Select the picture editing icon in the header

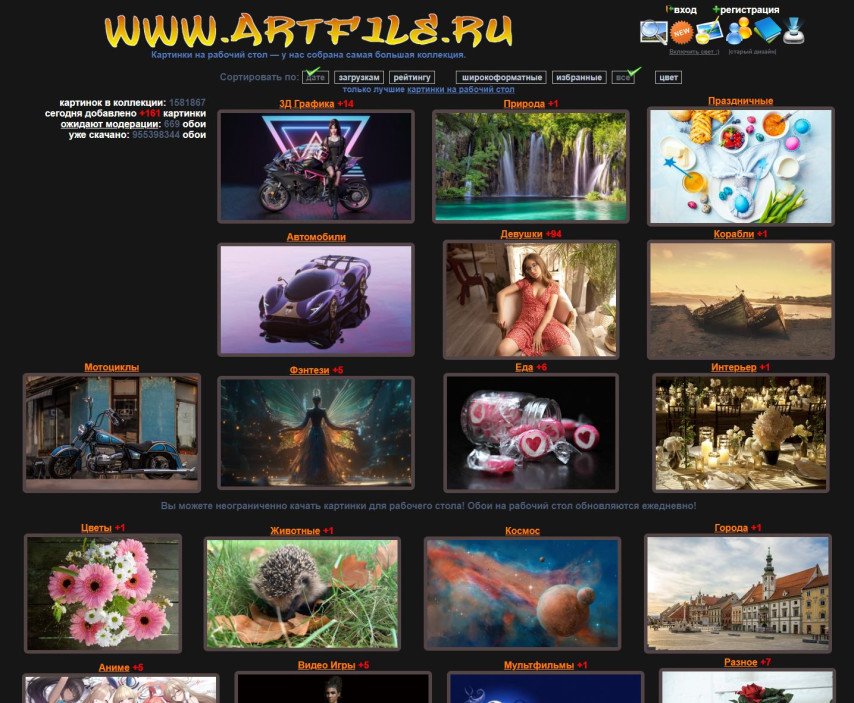pyautogui.click(x=709, y=32)
